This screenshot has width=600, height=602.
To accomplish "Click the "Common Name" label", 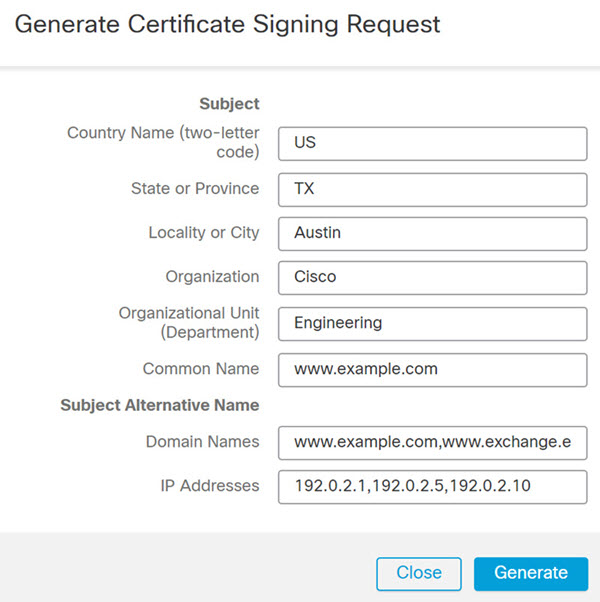I will tap(200, 369).
